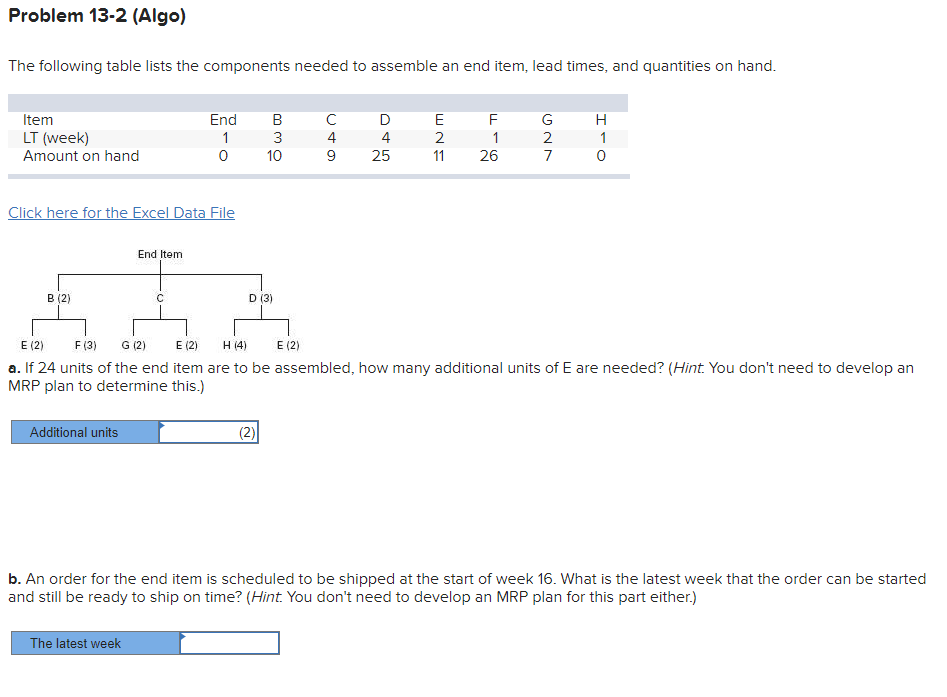
Task: Select the End Item node in the product tree
Action: [160, 254]
